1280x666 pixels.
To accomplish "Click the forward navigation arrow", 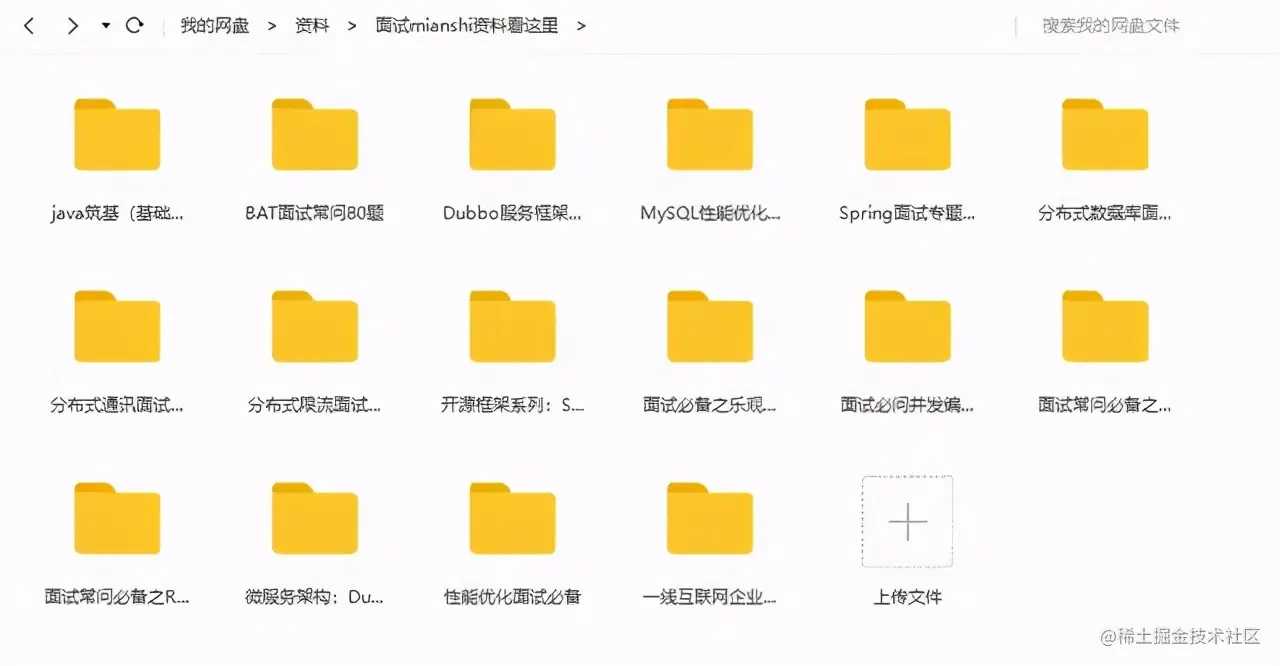I will pos(72,25).
